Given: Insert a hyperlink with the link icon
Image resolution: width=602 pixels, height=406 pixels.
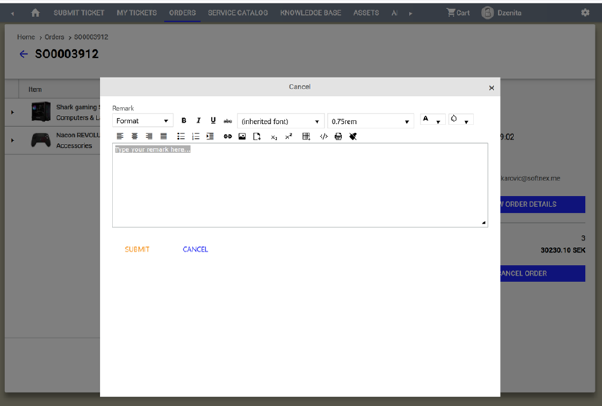Looking at the screenshot, I should [x=227, y=137].
